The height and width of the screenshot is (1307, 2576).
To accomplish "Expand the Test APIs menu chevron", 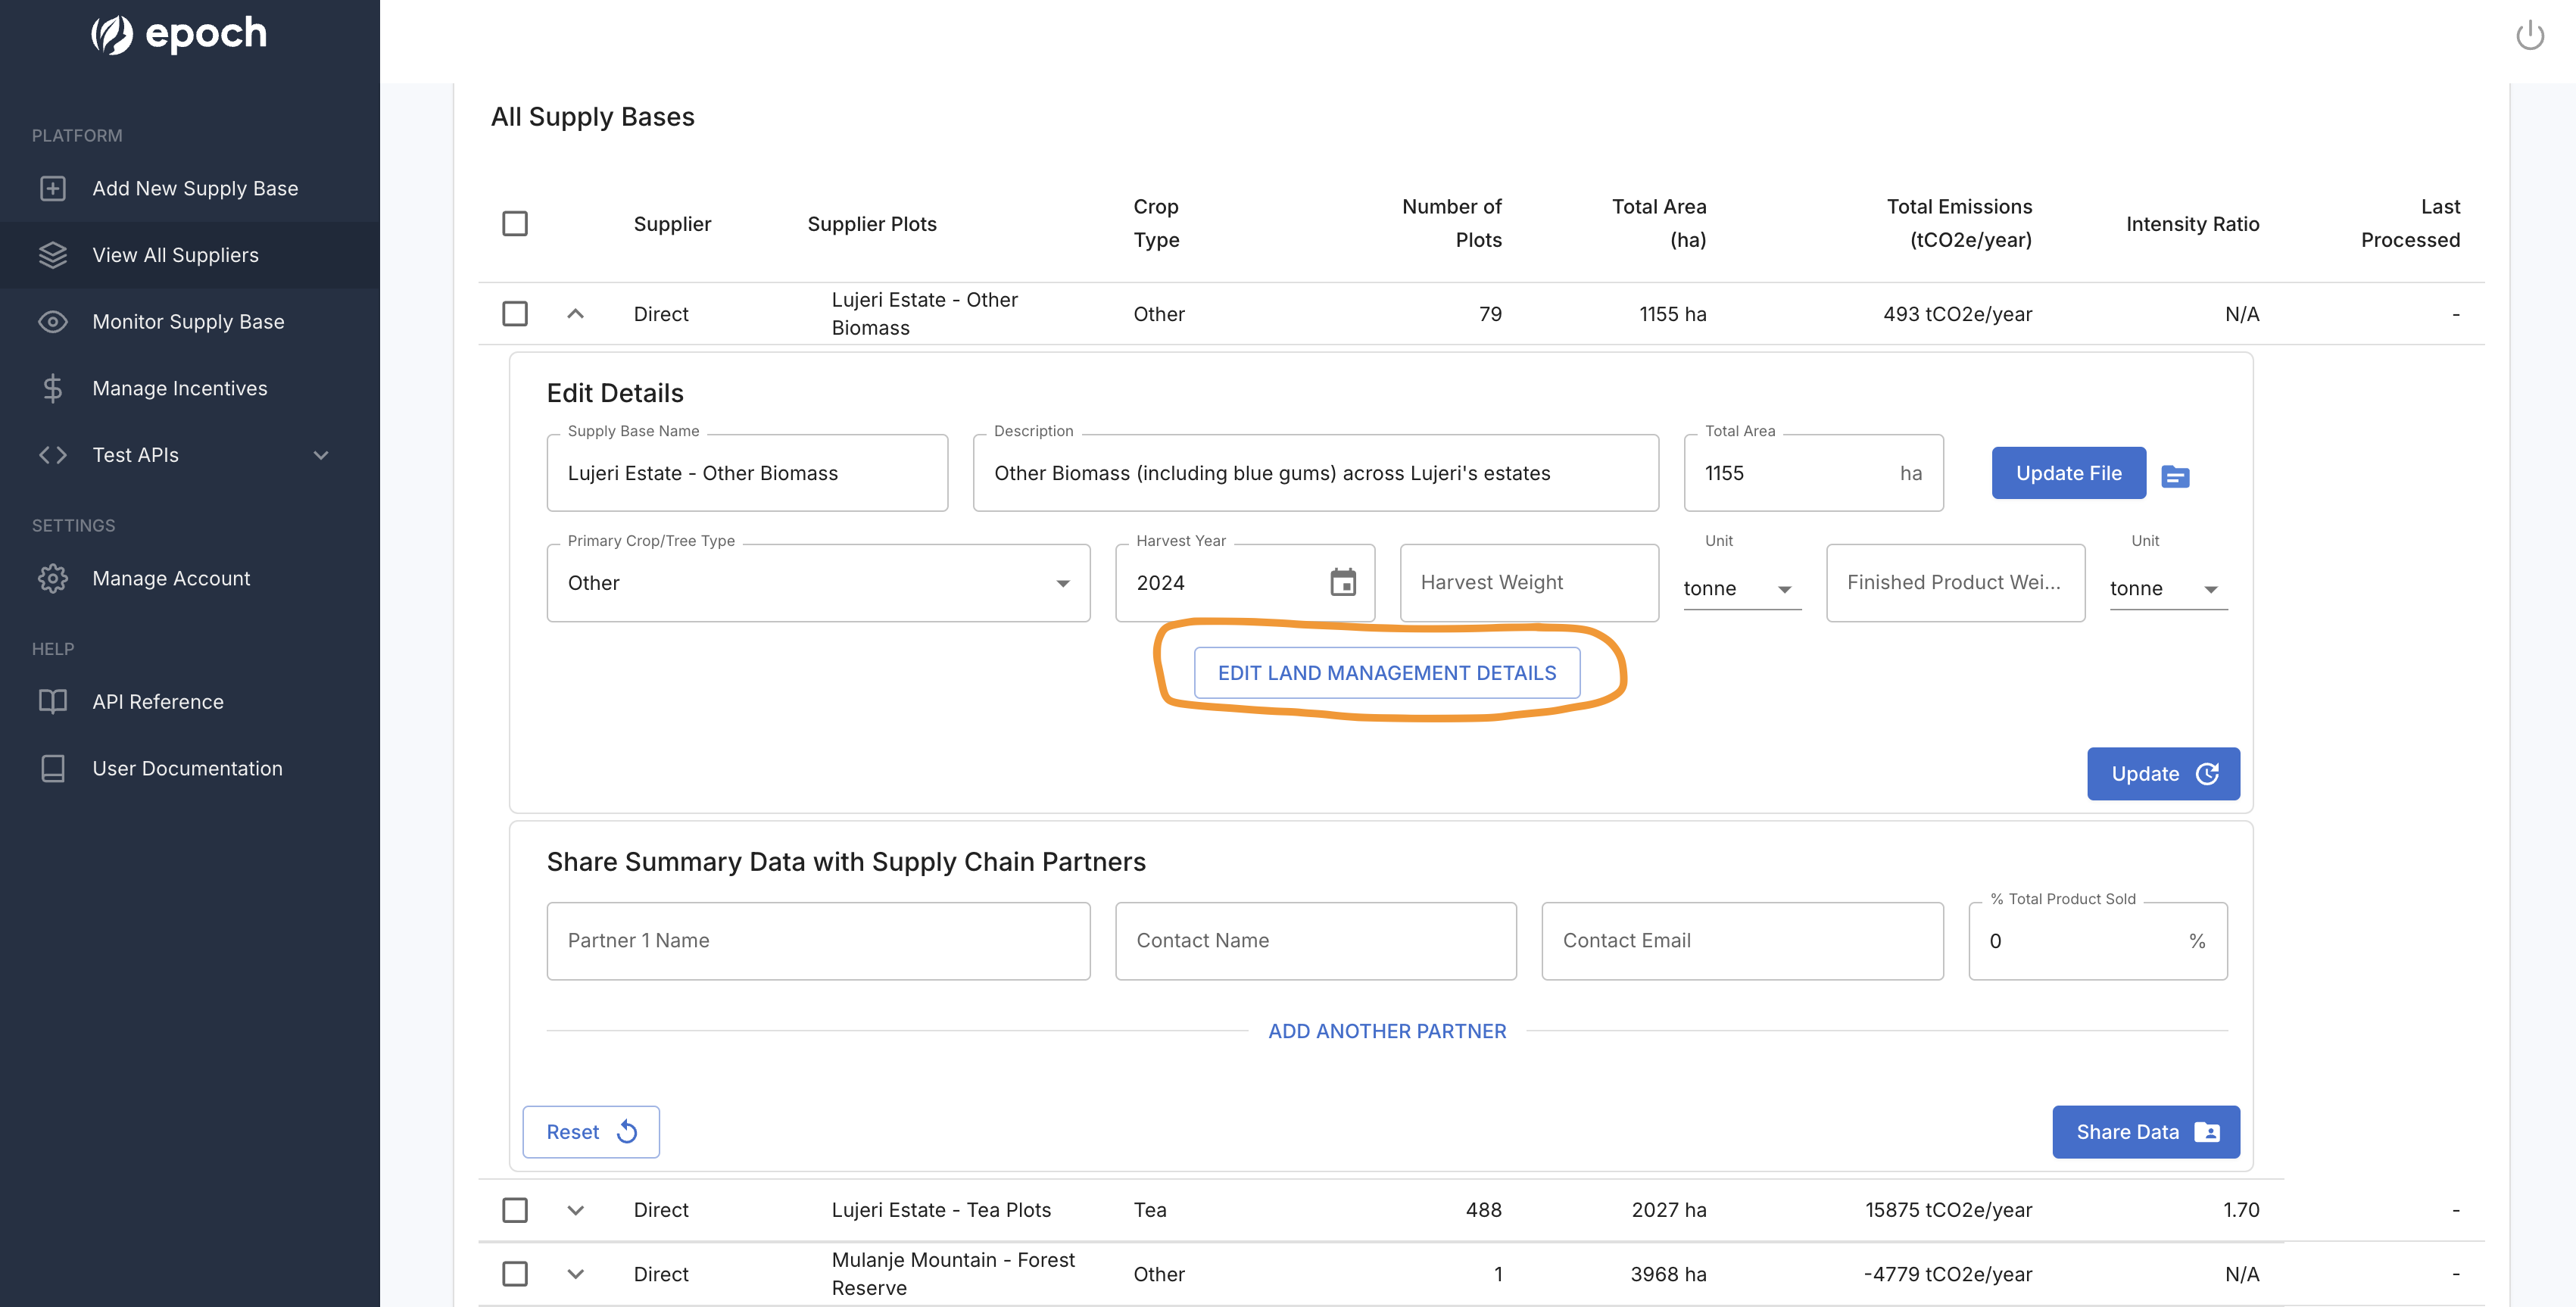I will coord(321,455).
